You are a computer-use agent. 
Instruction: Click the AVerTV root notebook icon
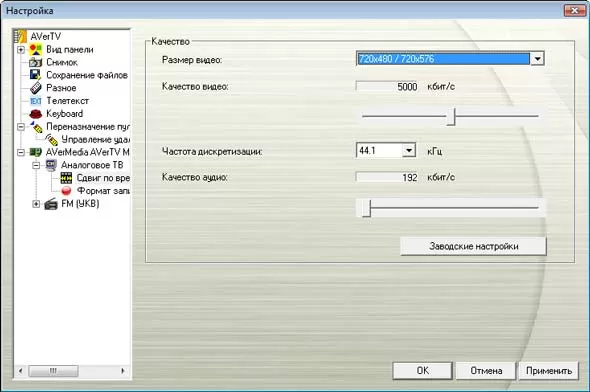click(21, 36)
